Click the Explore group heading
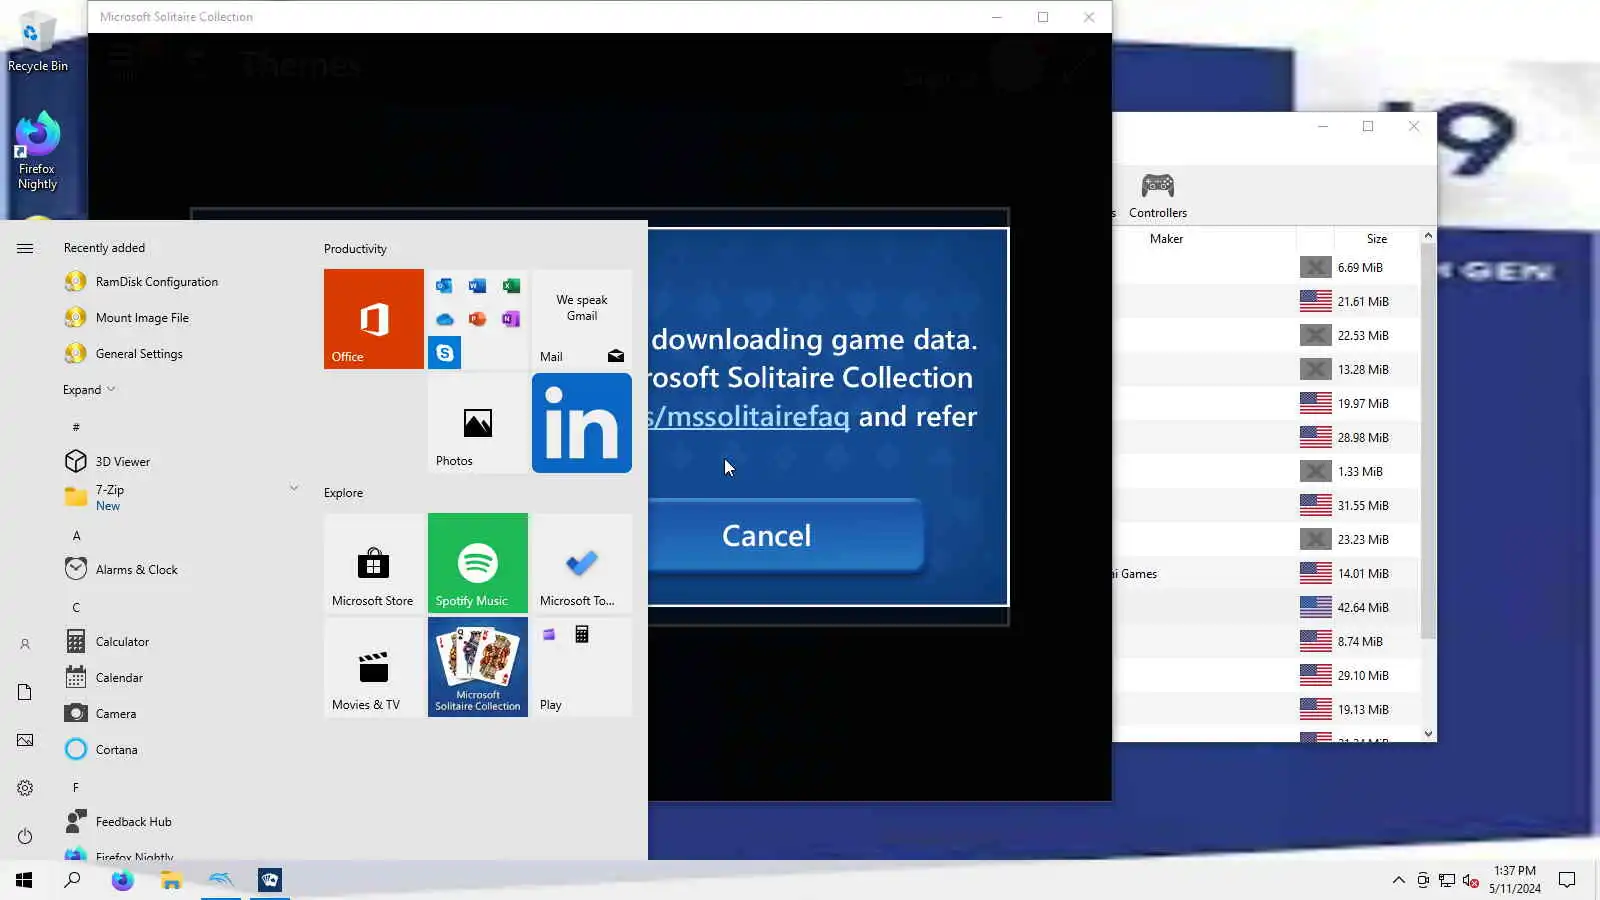Image resolution: width=1600 pixels, height=900 pixels. click(x=343, y=493)
